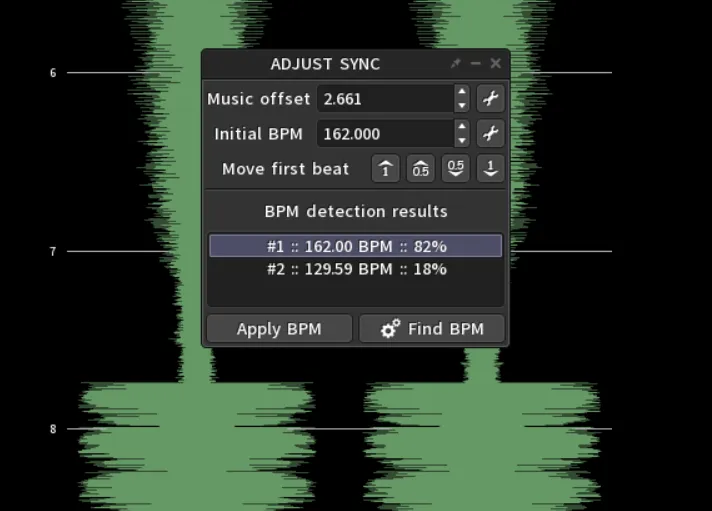Viewport: 712px width, 511px height.
Task: Select result #1 162.00 BPM 82%
Action: pos(356,246)
